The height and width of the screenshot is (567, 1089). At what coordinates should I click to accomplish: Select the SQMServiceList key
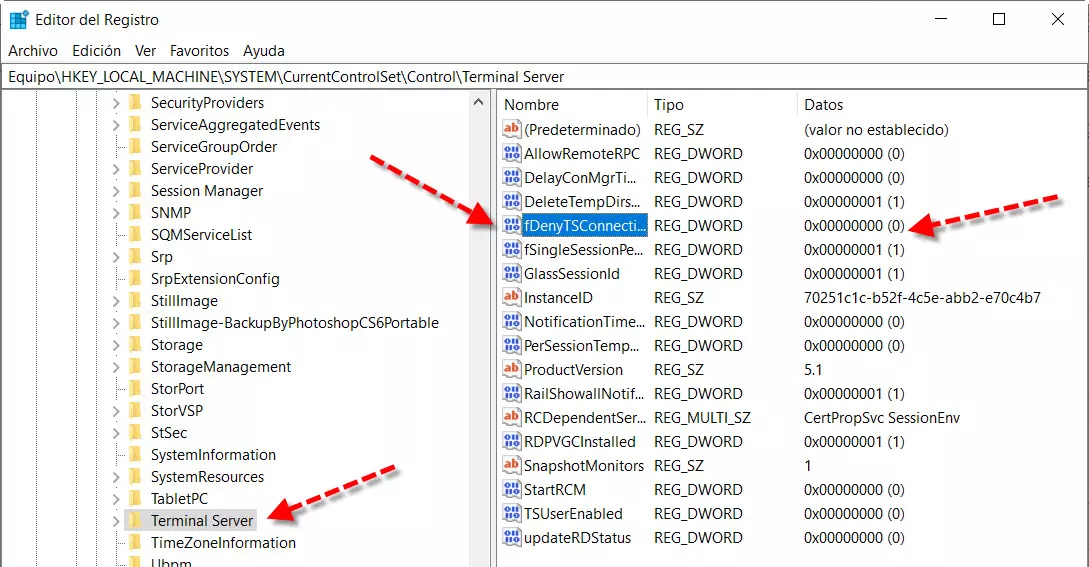(x=201, y=235)
